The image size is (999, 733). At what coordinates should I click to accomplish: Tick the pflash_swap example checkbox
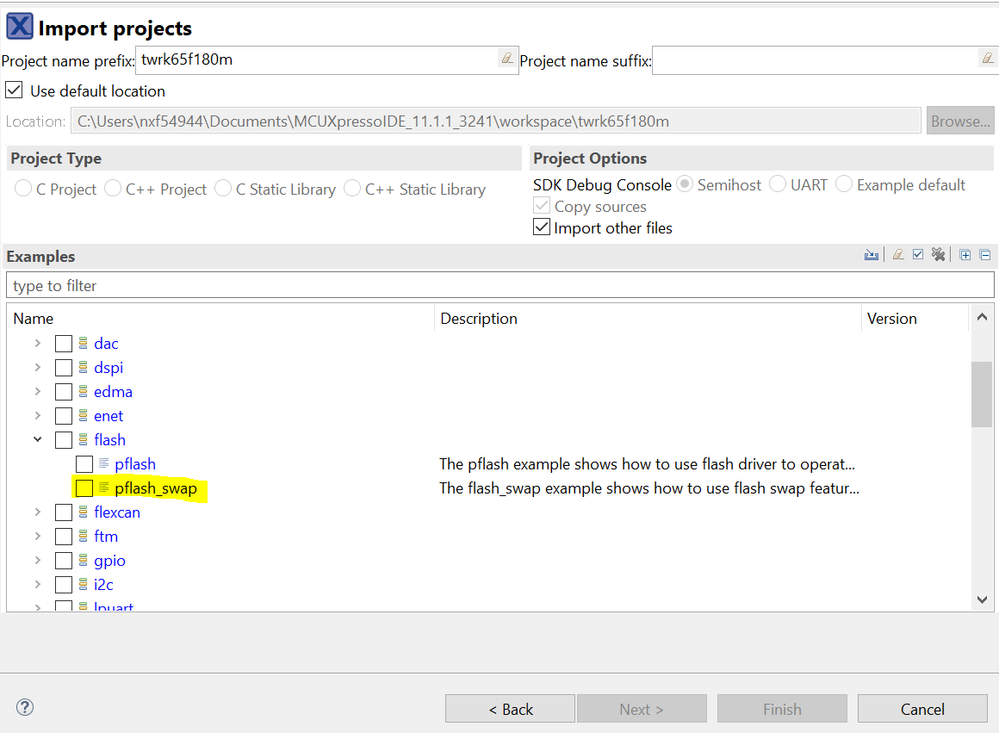pyautogui.click(x=85, y=488)
